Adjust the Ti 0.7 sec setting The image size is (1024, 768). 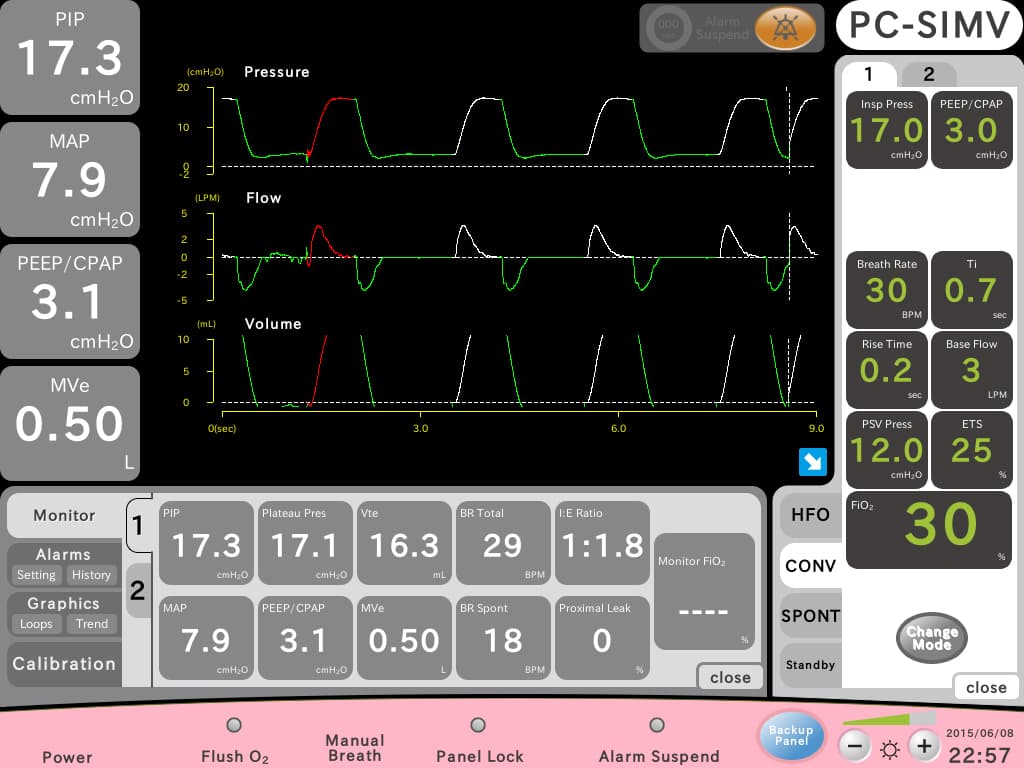coord(971,290)
